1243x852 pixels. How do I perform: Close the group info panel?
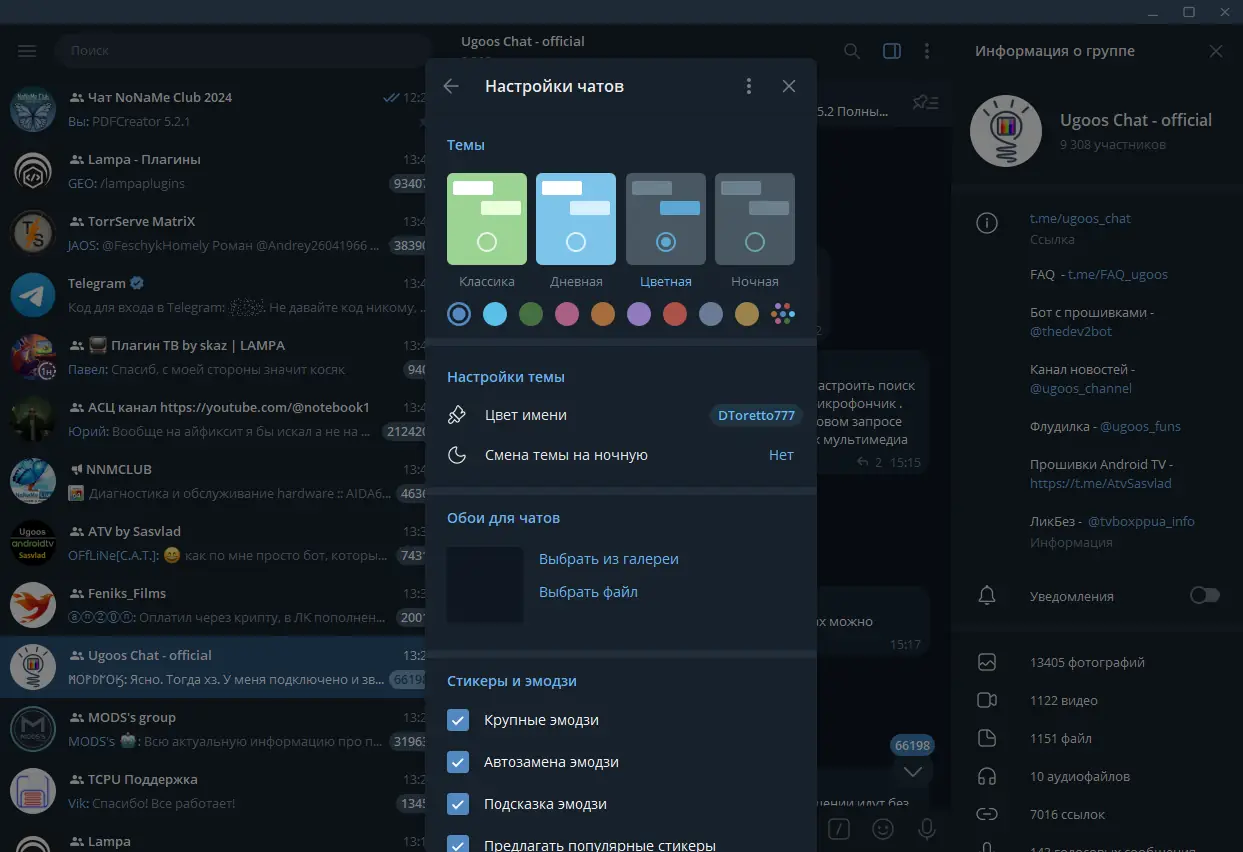(x=1216, y=51)
